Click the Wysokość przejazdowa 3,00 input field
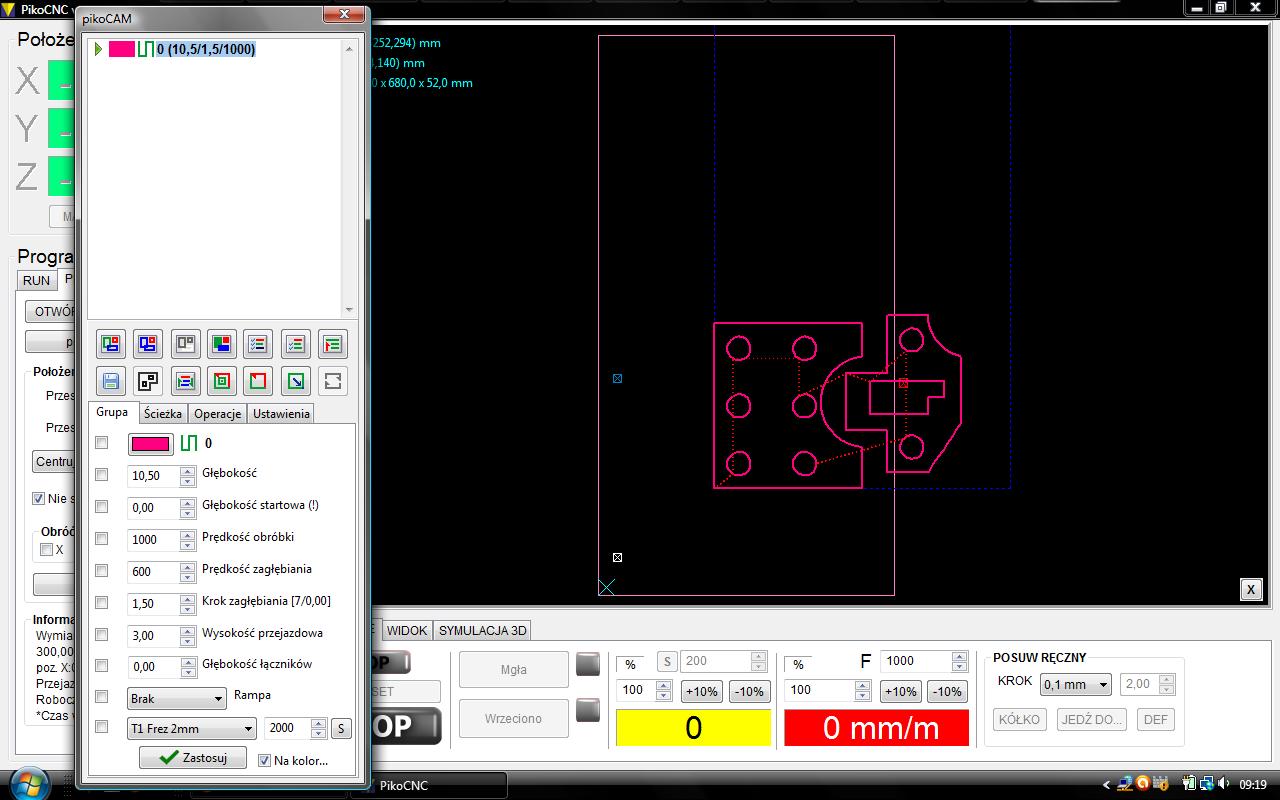This screenshot has height=800, width=1280. tap(154, 635)
